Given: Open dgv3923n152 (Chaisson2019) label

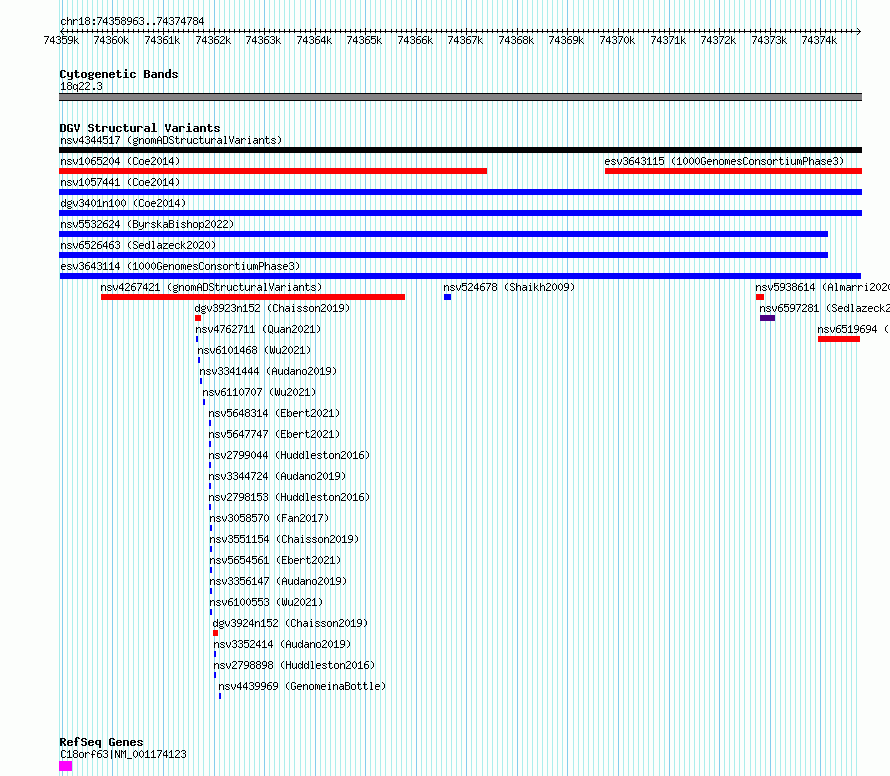Looking at the screenshot, I should (272, 308).
